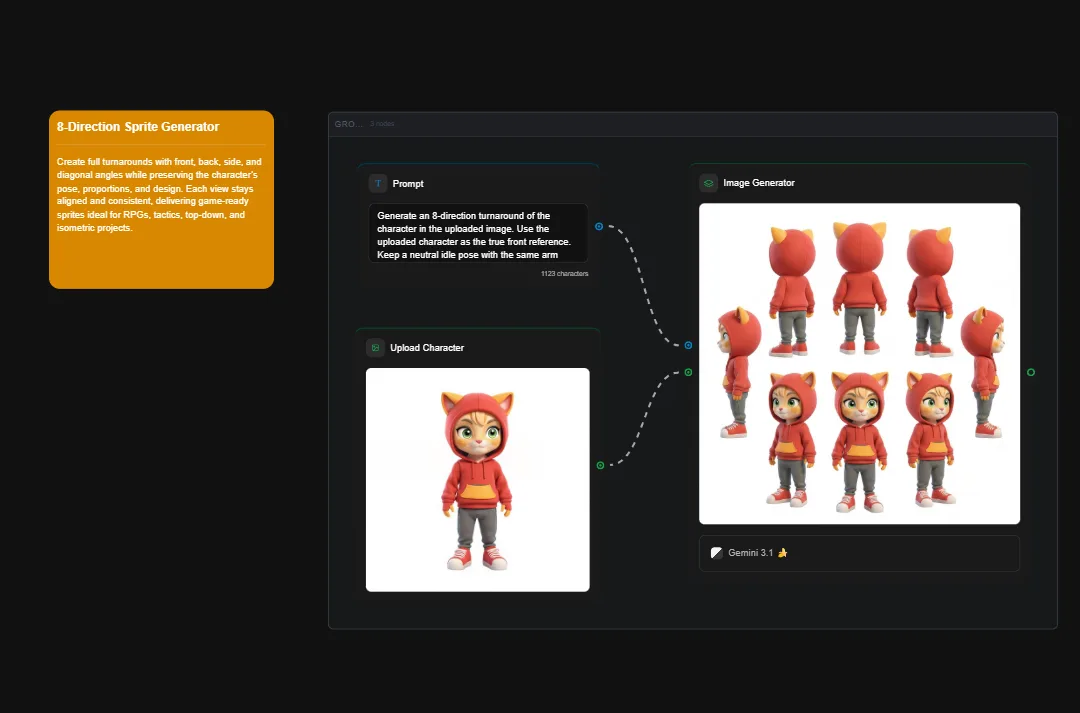This screenshot has width=1080, height=713.
Task: Click the 8-Direction Sprite Generator title
Action: [x=138, y=127]
